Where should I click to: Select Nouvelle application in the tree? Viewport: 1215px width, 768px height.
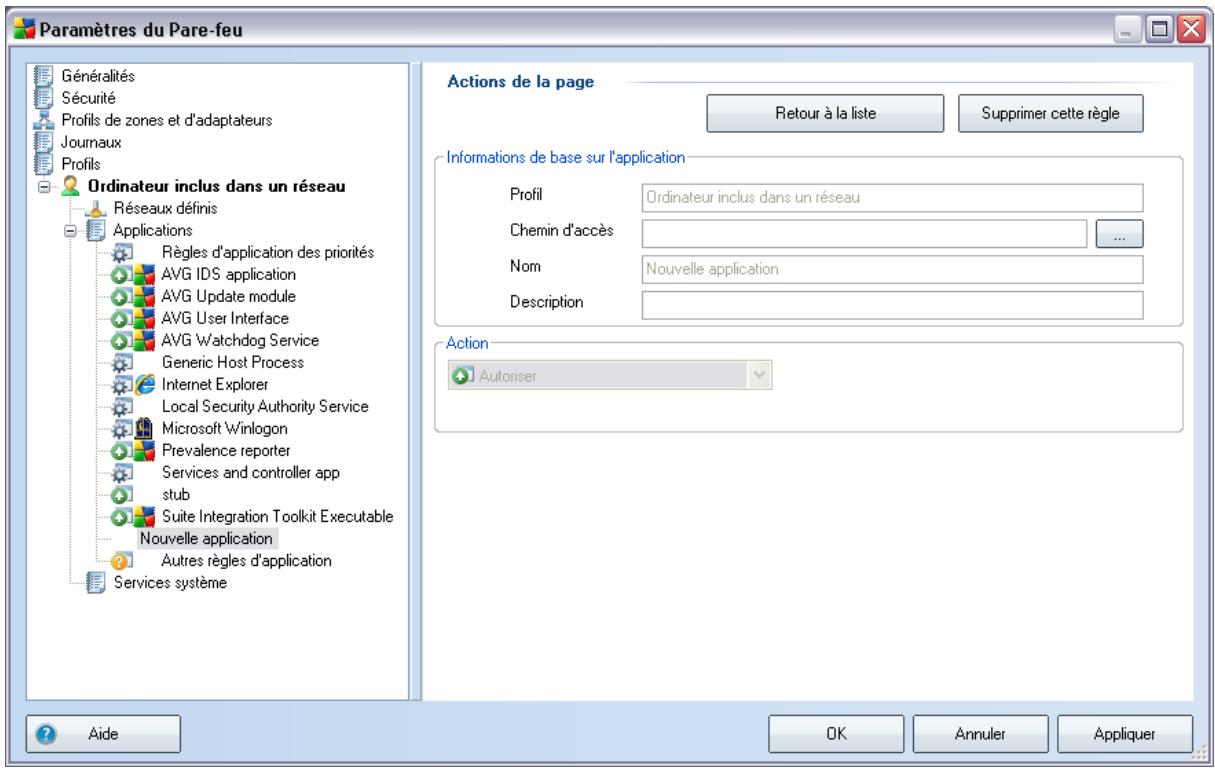point(206,538)
